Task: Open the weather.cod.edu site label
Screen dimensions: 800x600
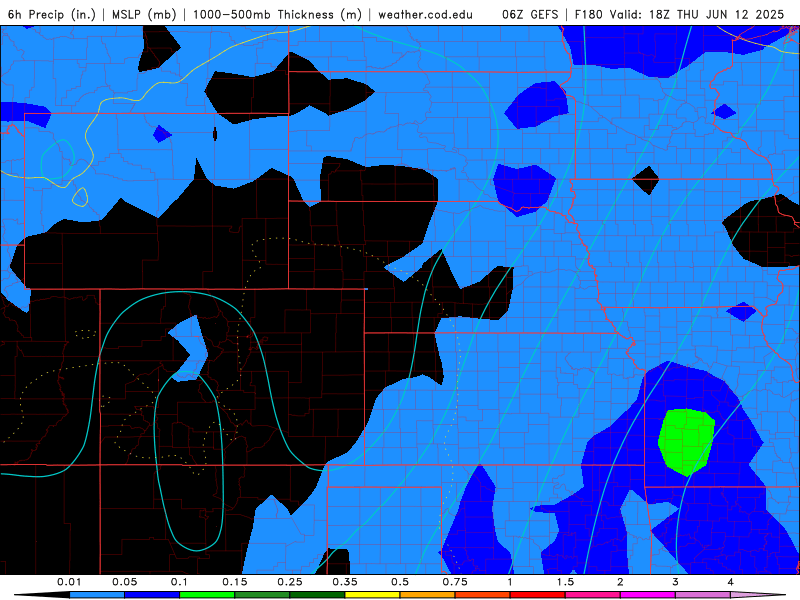Action: click(425, 14)
